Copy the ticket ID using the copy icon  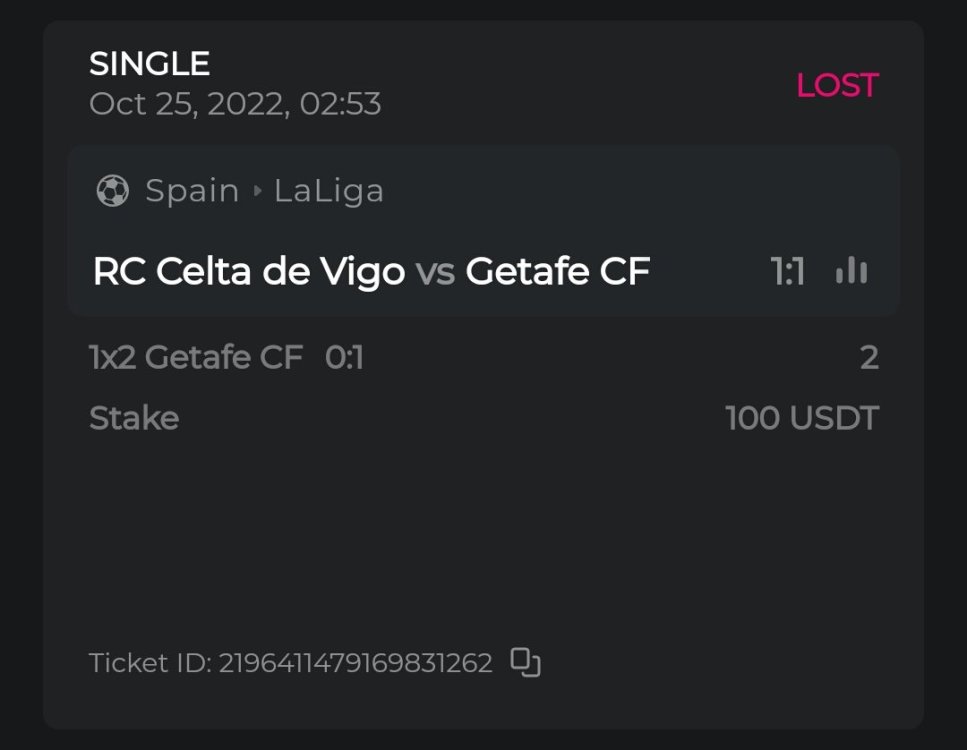coord(526,662)
